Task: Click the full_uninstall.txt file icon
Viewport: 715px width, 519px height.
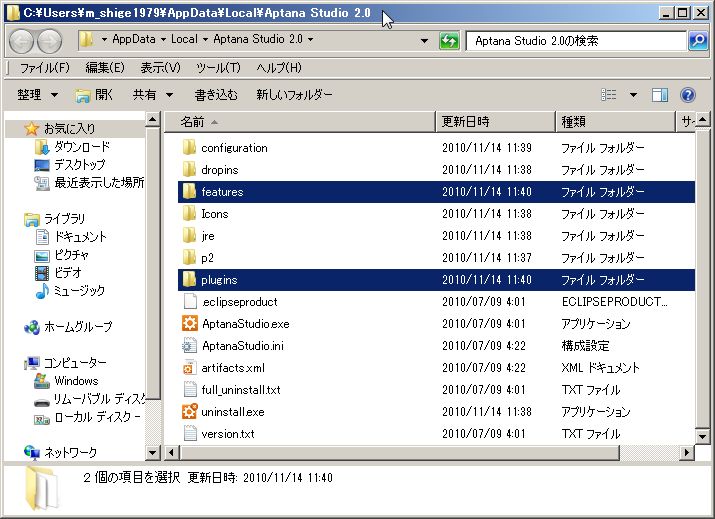Action: click(x=189, y=389)
